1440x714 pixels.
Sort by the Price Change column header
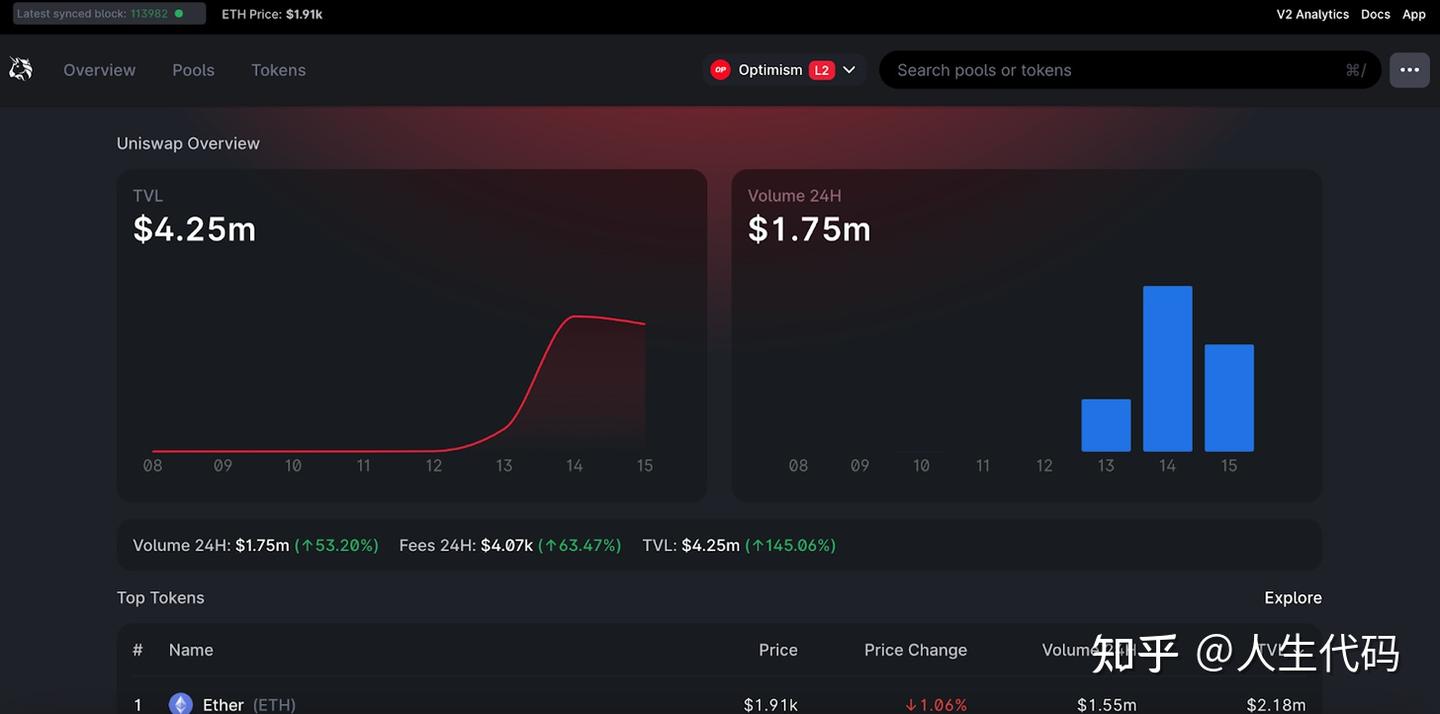tap(915, 650)
